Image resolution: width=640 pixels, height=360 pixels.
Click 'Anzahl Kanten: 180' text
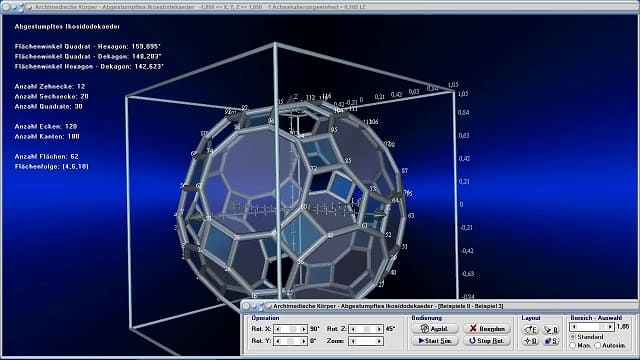point(47,136)
